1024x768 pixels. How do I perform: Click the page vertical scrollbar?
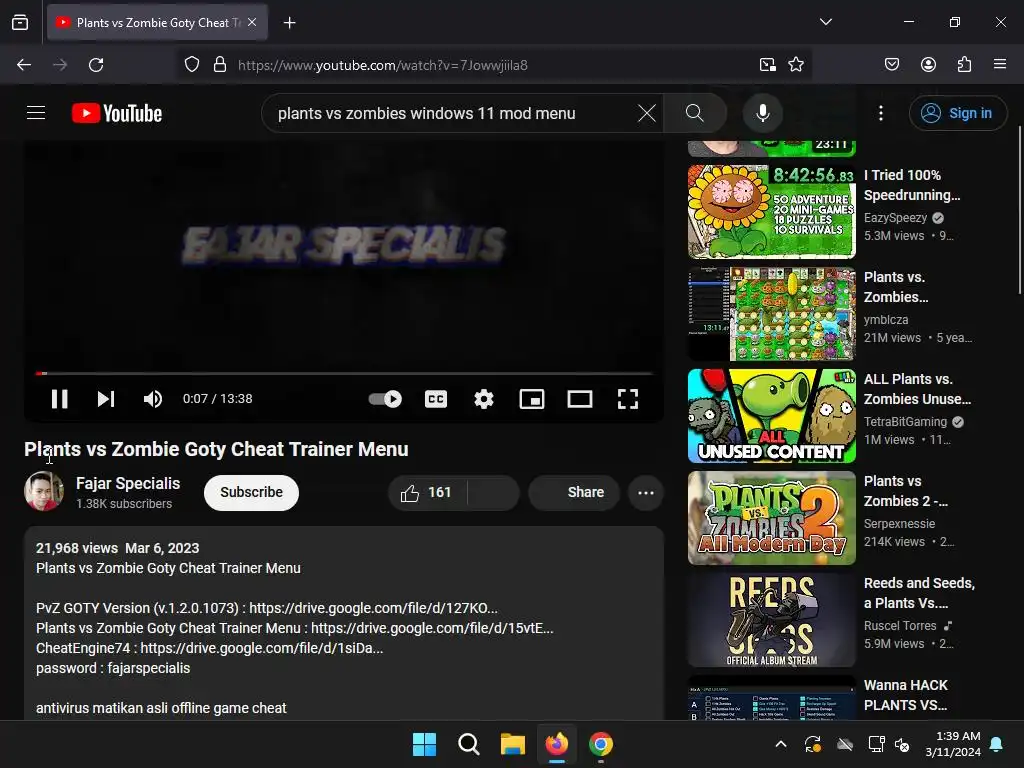pyautogui.click(x=1019, y=209)
